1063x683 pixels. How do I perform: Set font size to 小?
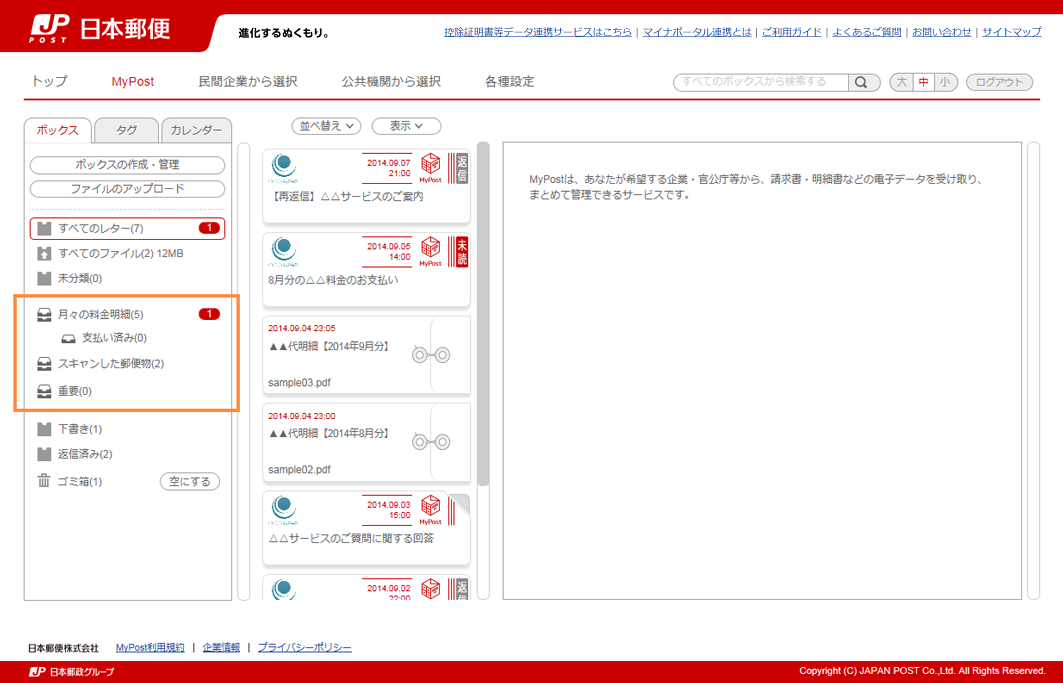(x=945, y=82)
